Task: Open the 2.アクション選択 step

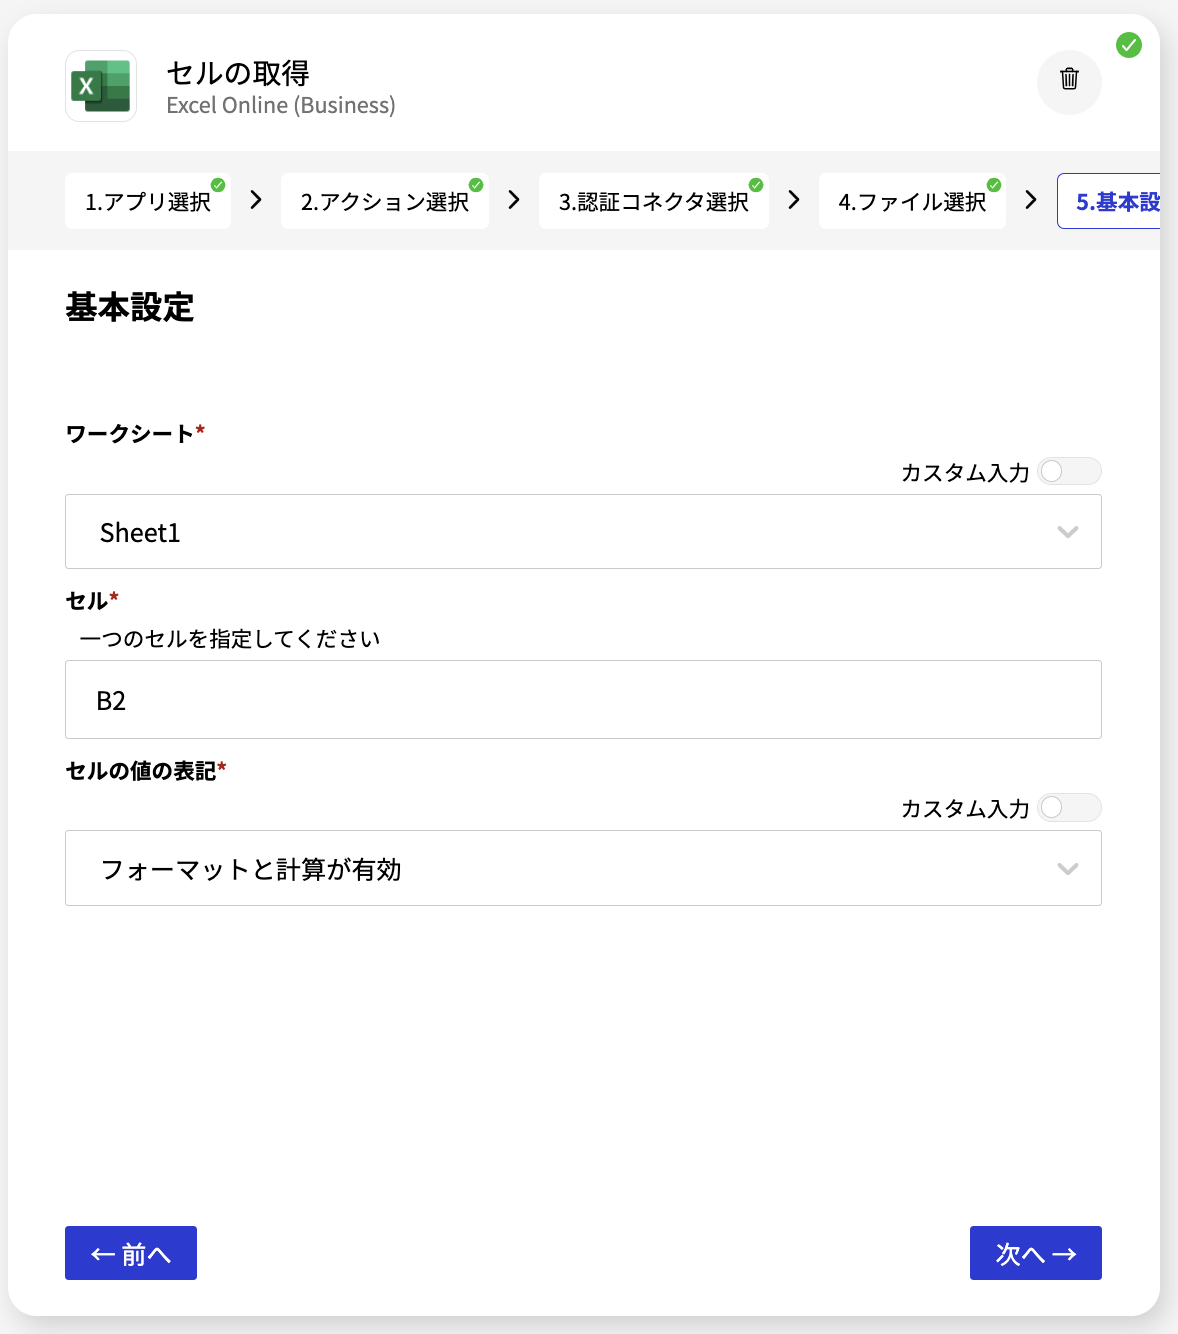Action: (385, 201)
